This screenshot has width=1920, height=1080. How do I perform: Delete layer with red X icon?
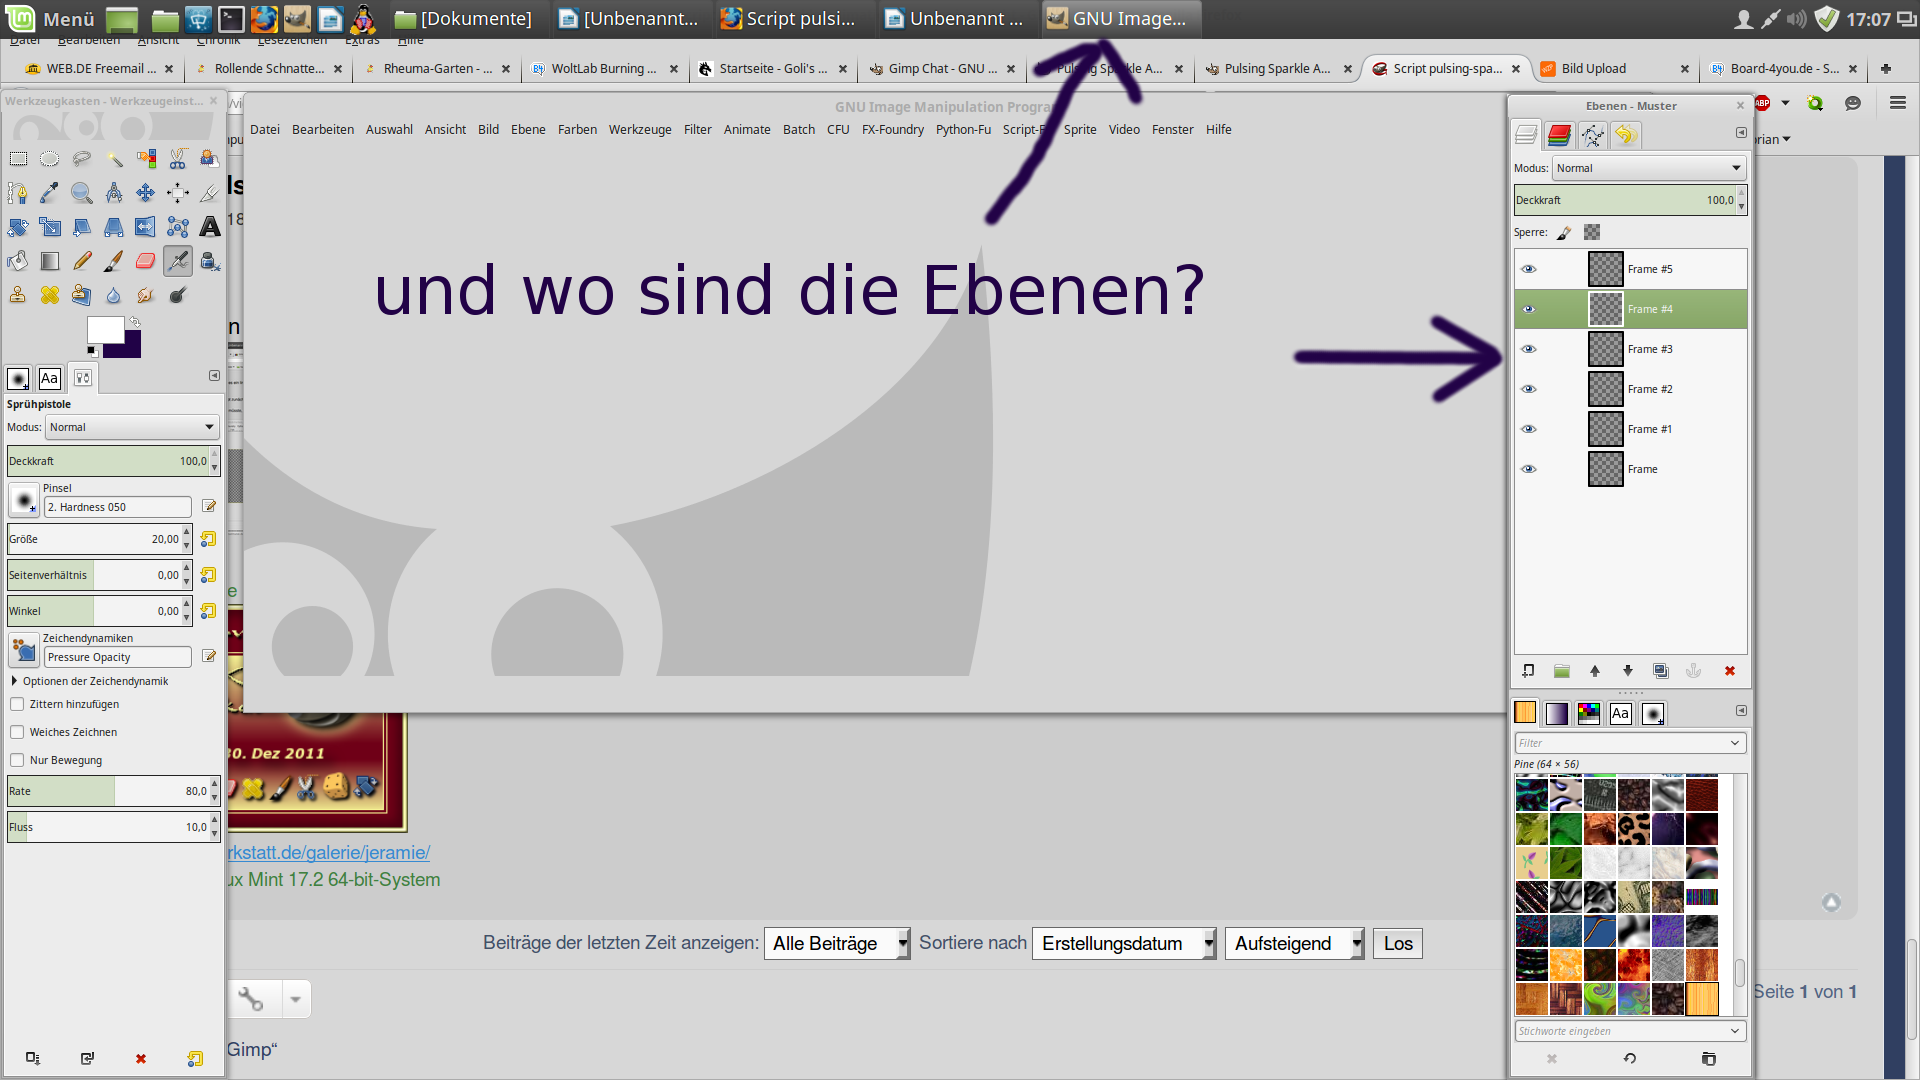click(1729, 671)
